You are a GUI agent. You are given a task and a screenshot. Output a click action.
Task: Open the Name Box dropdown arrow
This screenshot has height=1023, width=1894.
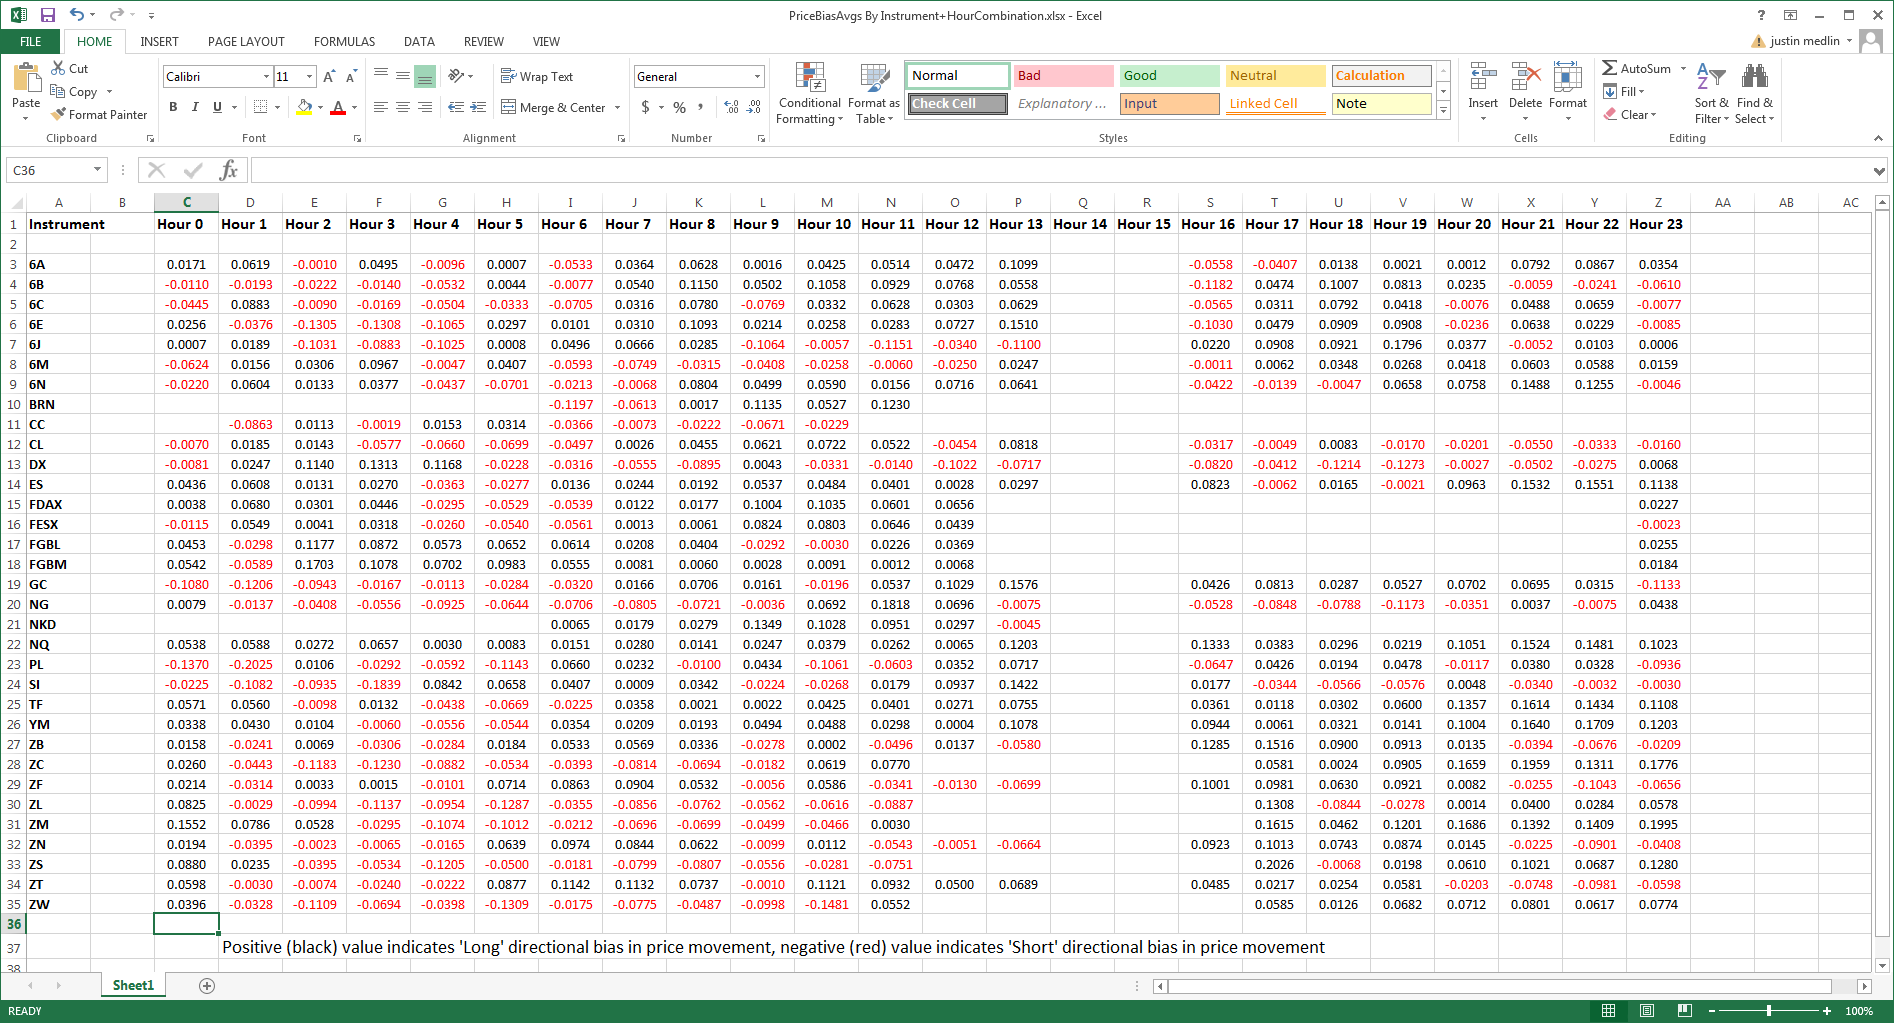point(97,170)
